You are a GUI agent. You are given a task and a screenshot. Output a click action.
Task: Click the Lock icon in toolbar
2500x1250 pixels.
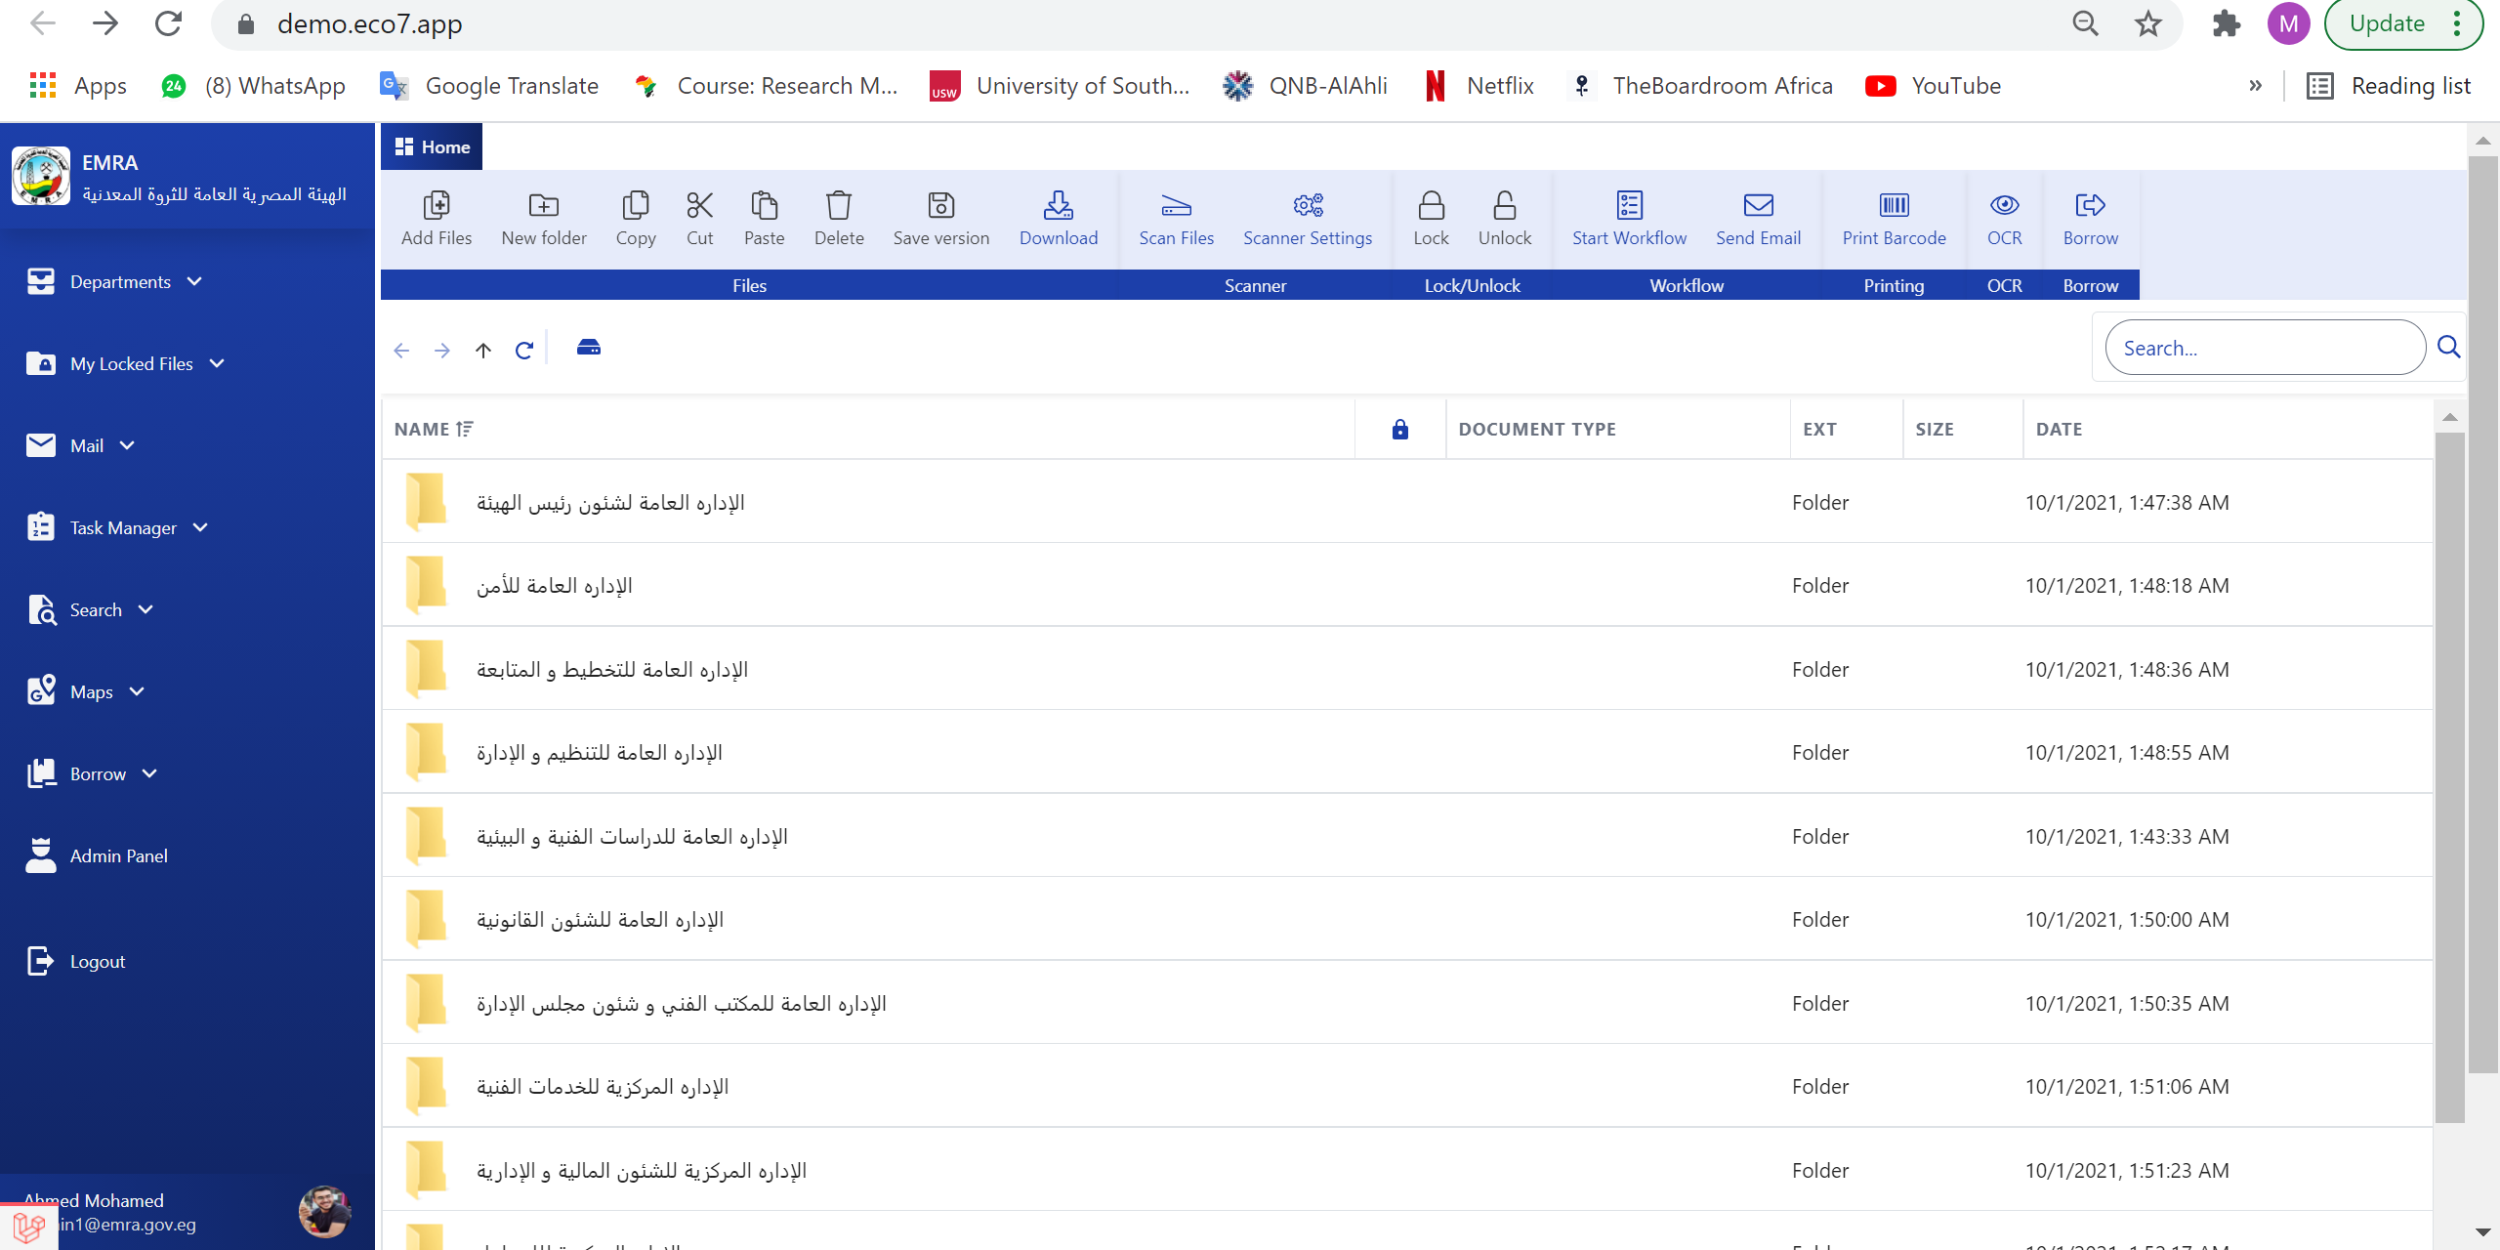coord(1431,205)
